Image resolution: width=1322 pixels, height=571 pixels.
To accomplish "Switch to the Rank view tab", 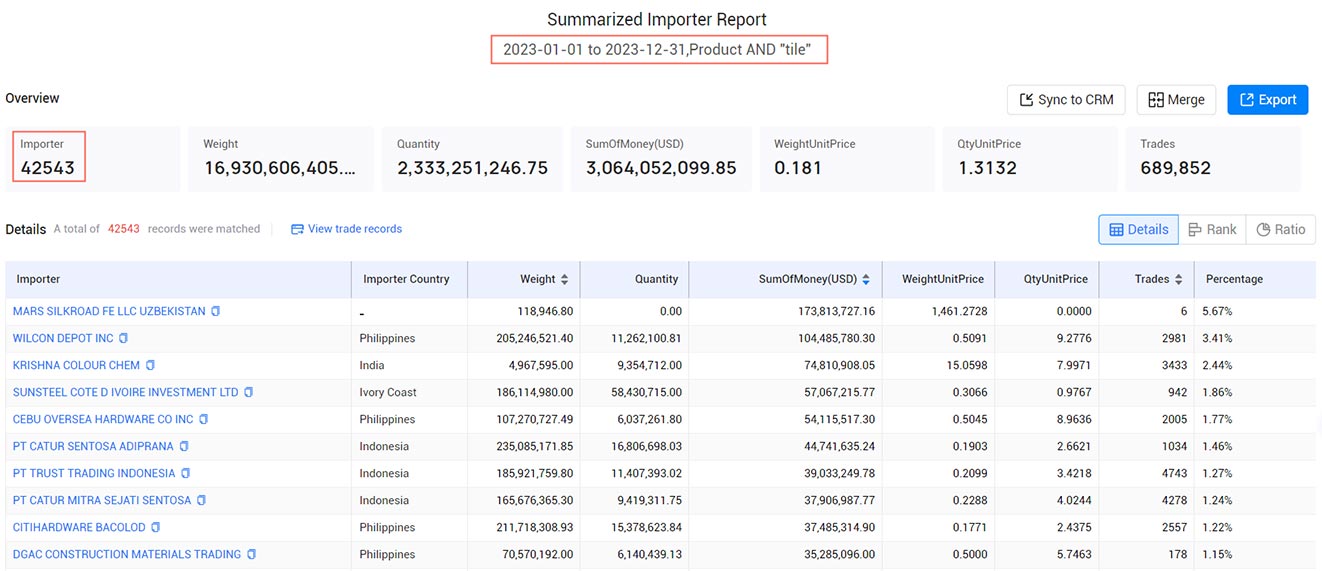I will (1212, 229).
